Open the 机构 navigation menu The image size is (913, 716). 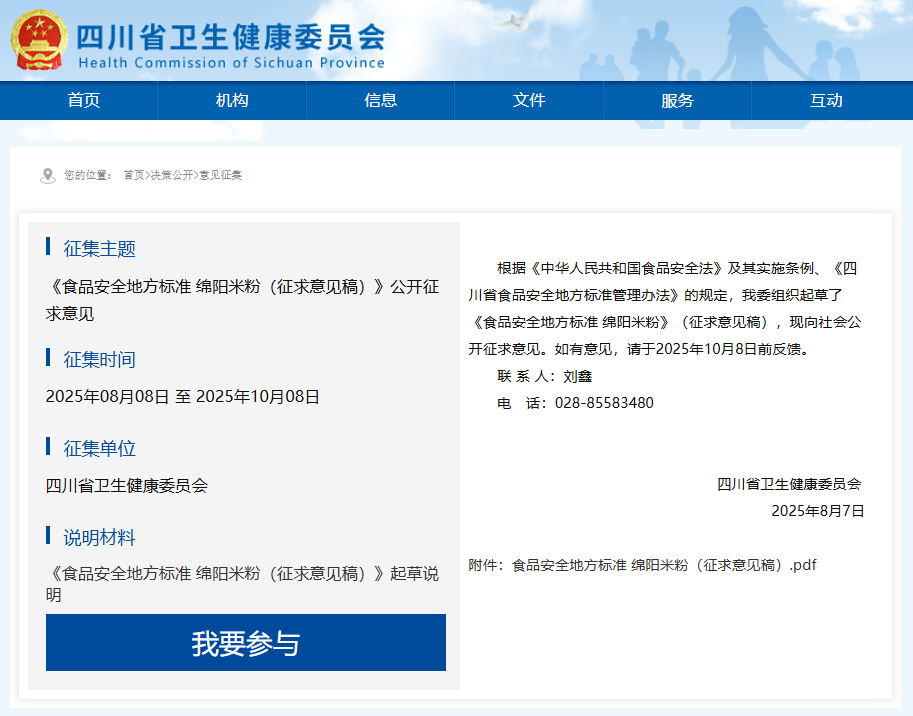(x=232, y=100)
